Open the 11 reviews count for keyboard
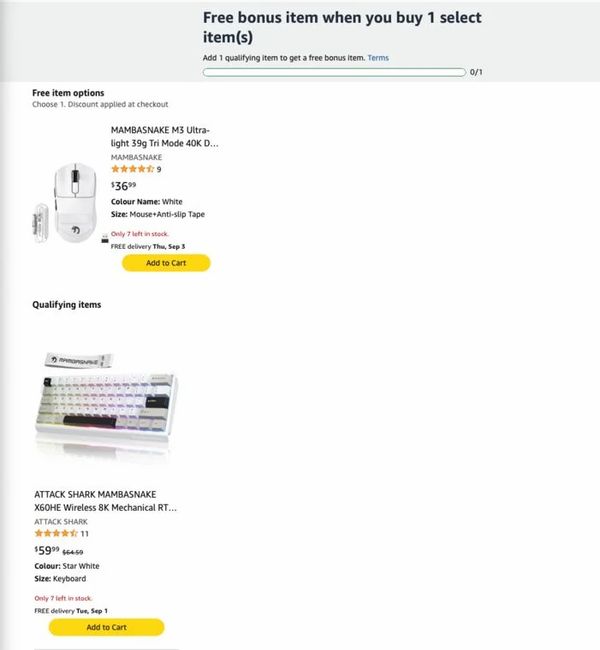The width and height of the screenshot is (600, 650). pyautogui.click(x=85, y=534)
